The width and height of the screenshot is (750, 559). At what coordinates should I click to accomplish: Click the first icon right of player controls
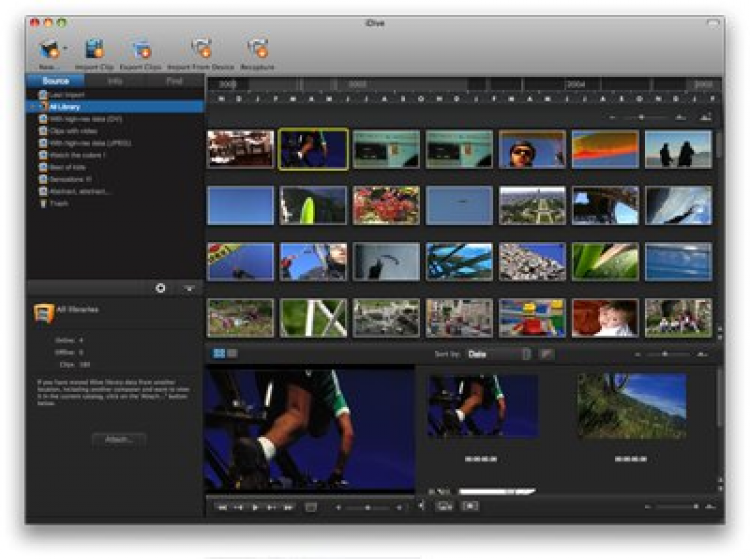tap(445, 506)
